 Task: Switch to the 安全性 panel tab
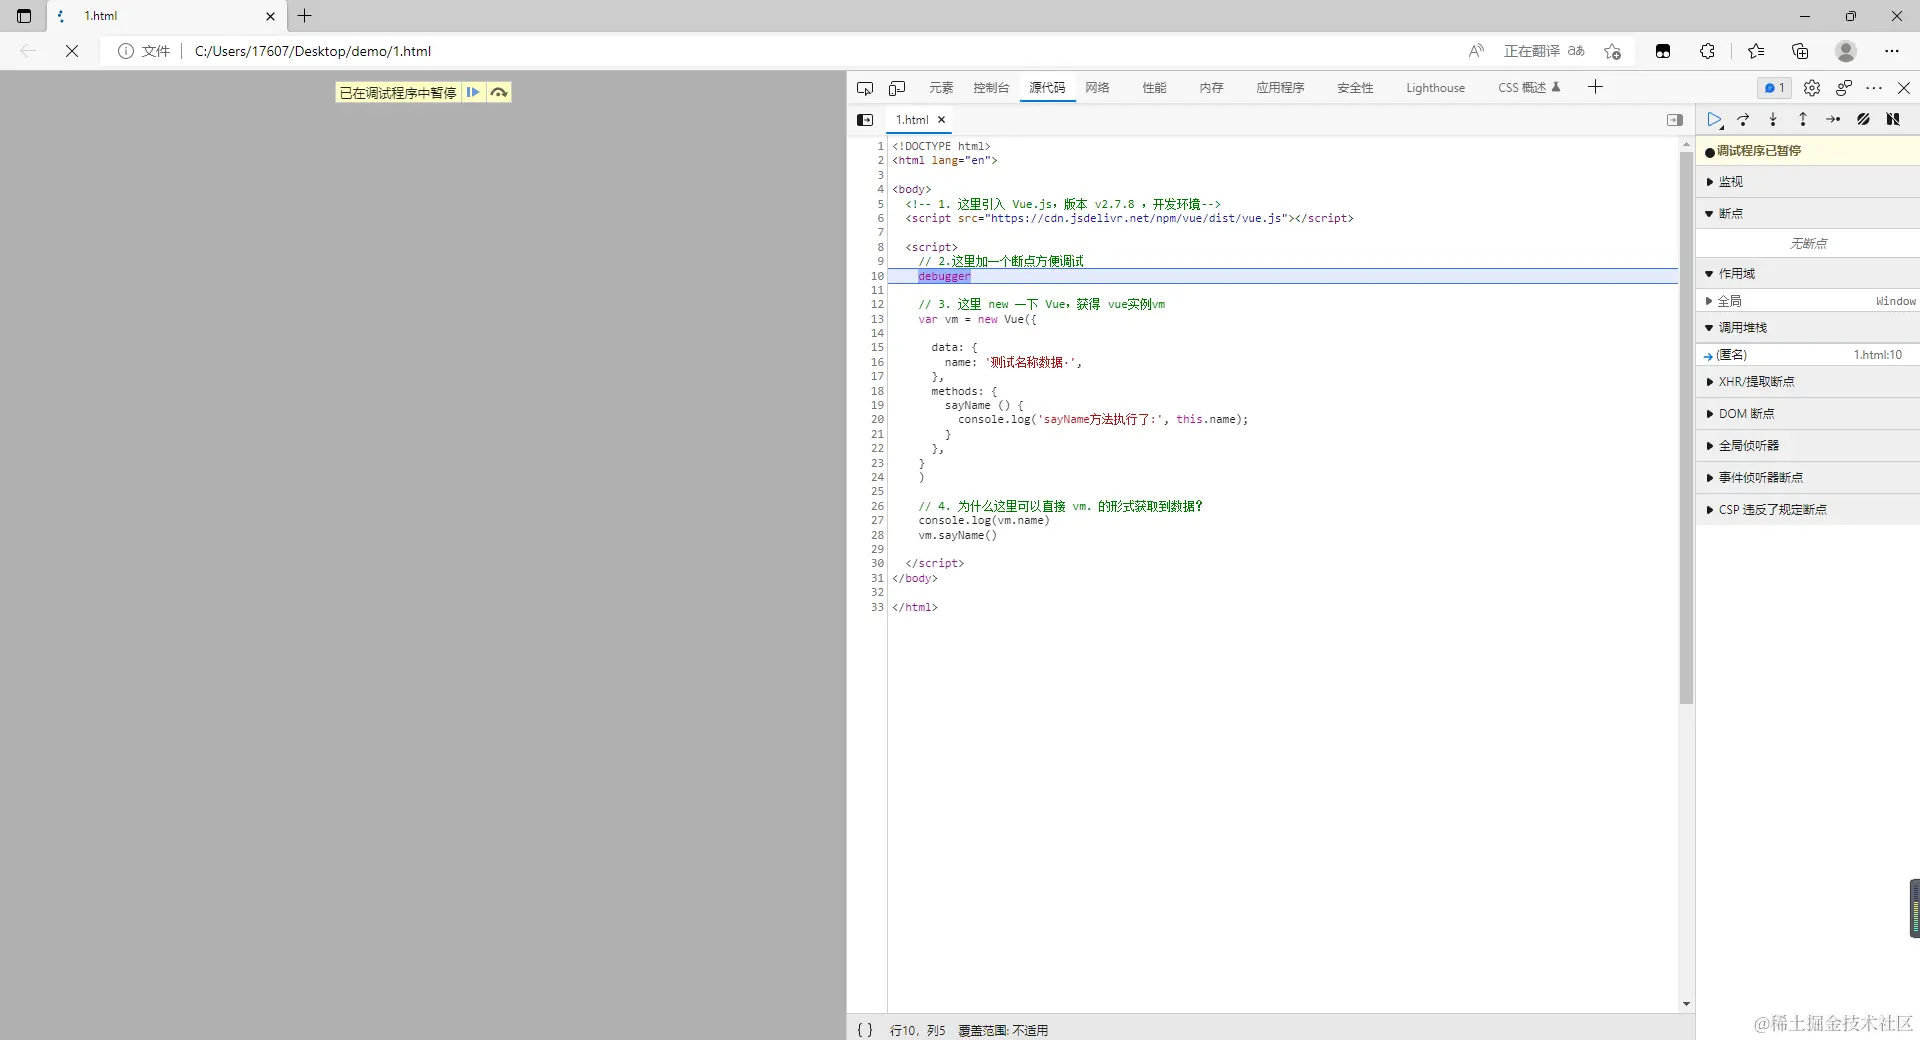(1355, 88)
